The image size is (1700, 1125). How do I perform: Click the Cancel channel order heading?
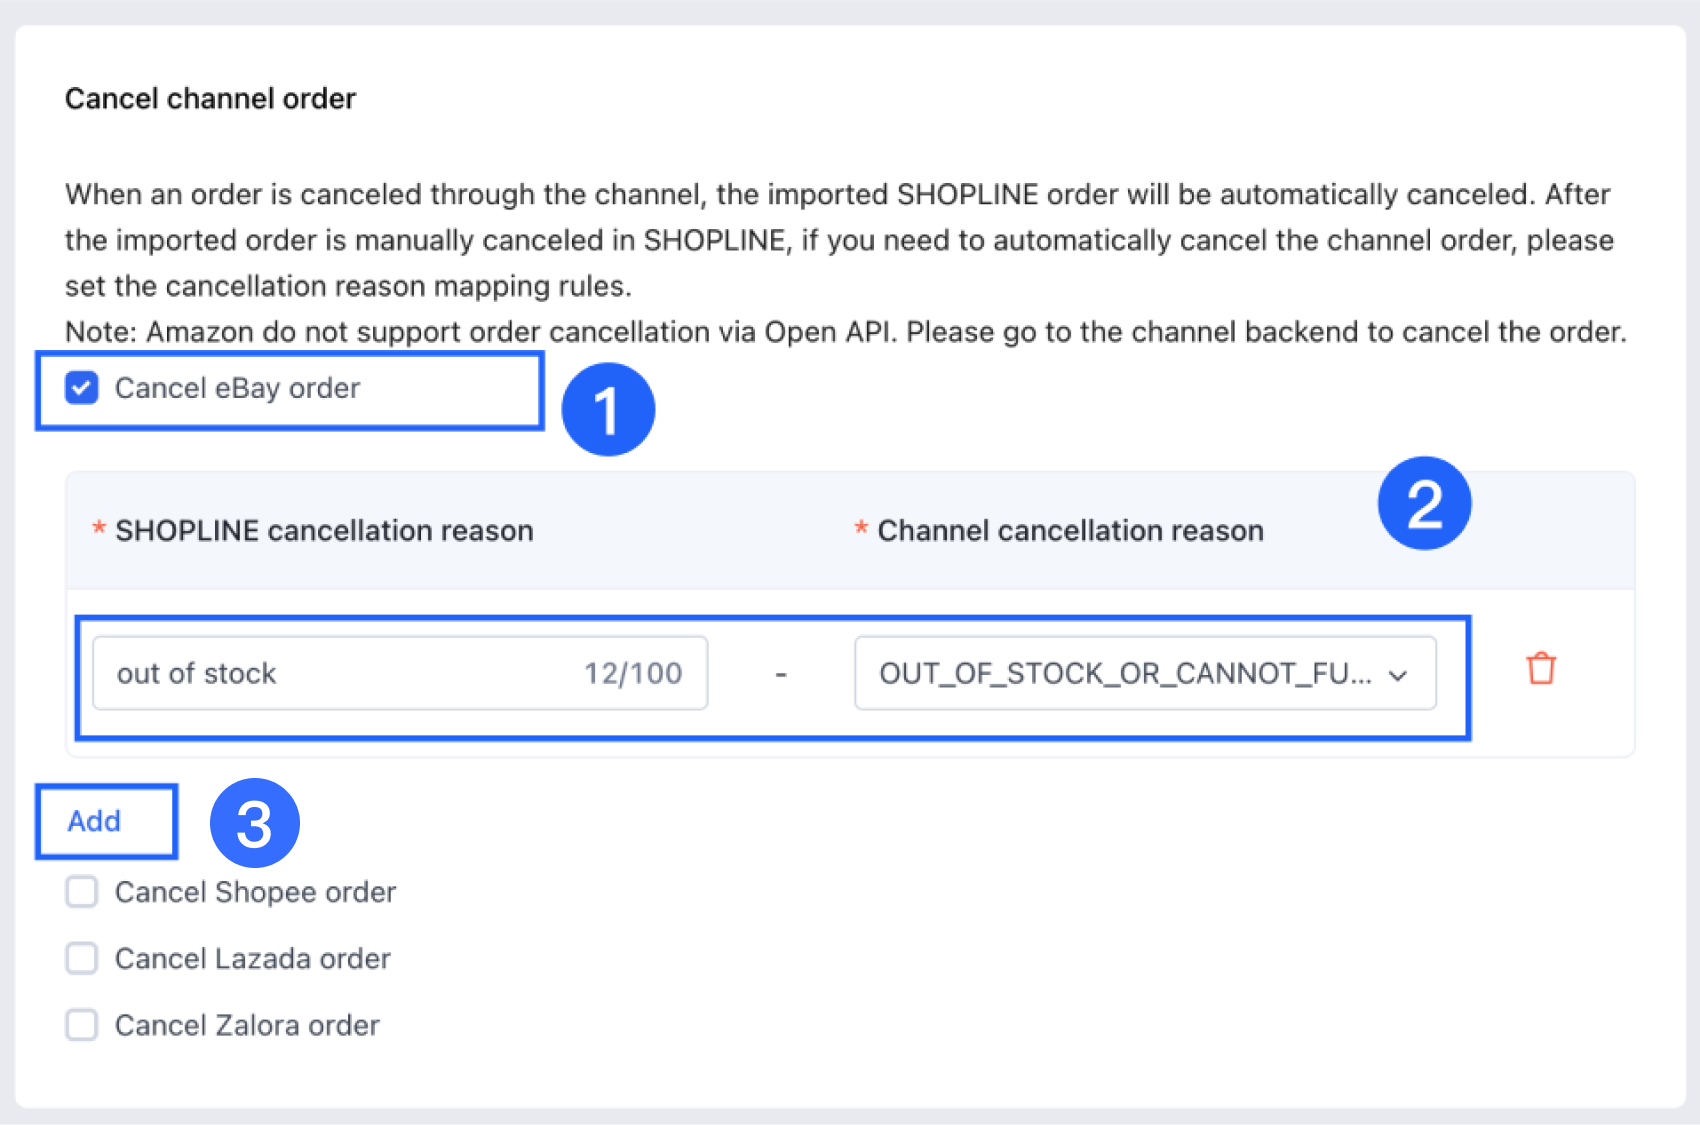[x=210, y=99]
